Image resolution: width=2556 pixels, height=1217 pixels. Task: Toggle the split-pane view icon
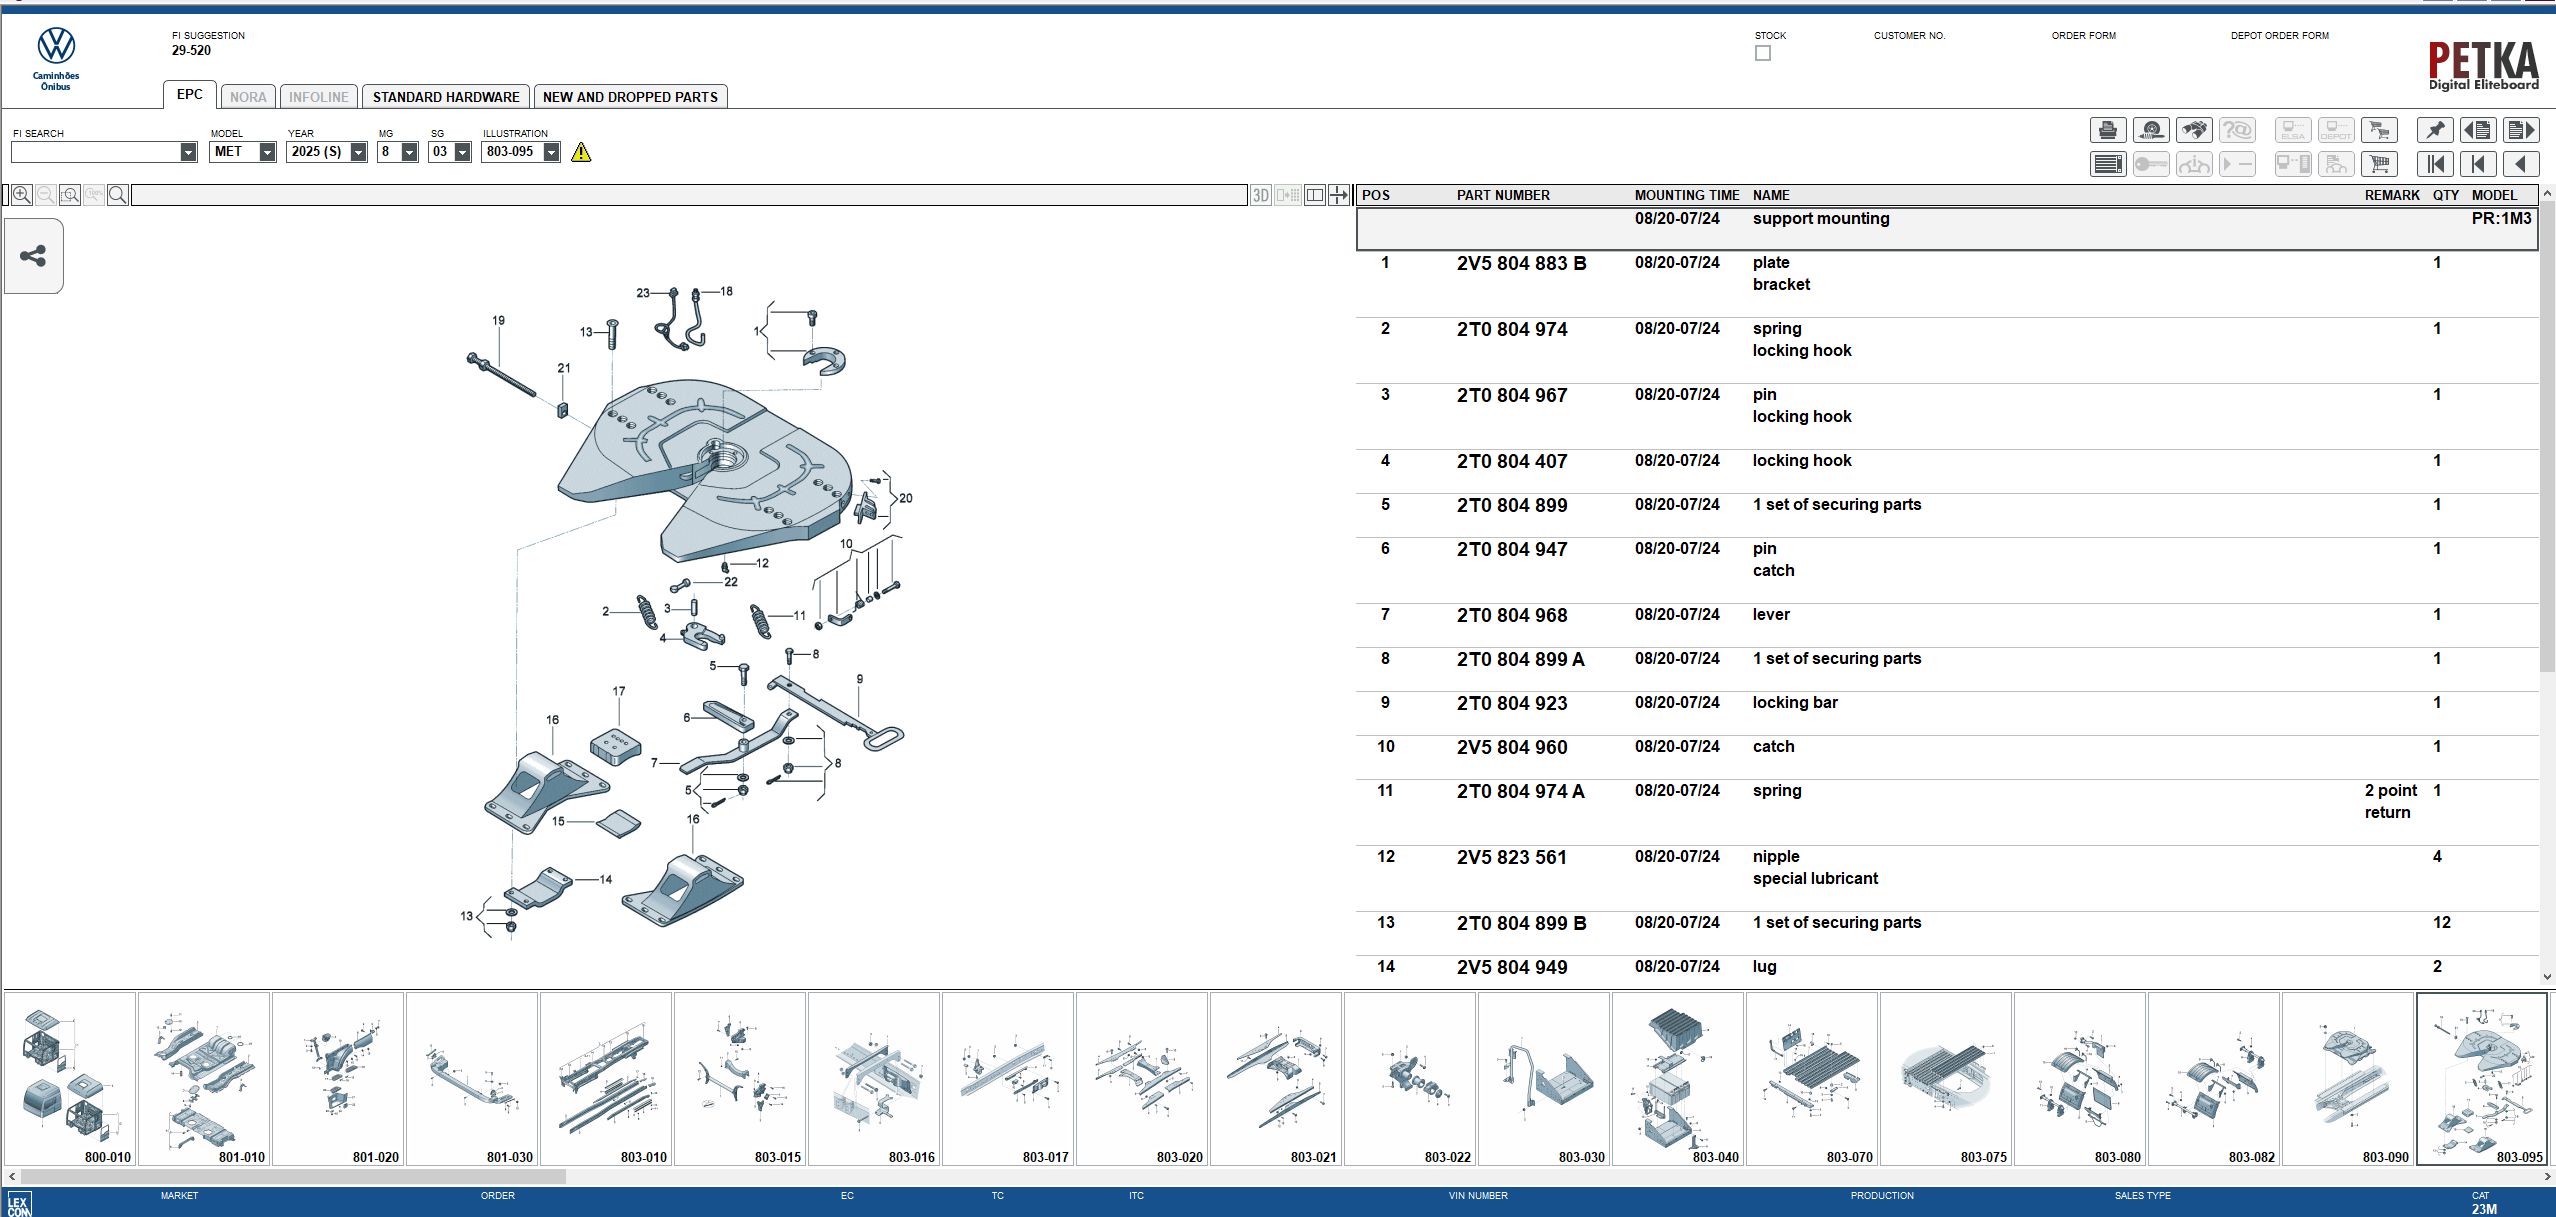(x=1313, y=194)
